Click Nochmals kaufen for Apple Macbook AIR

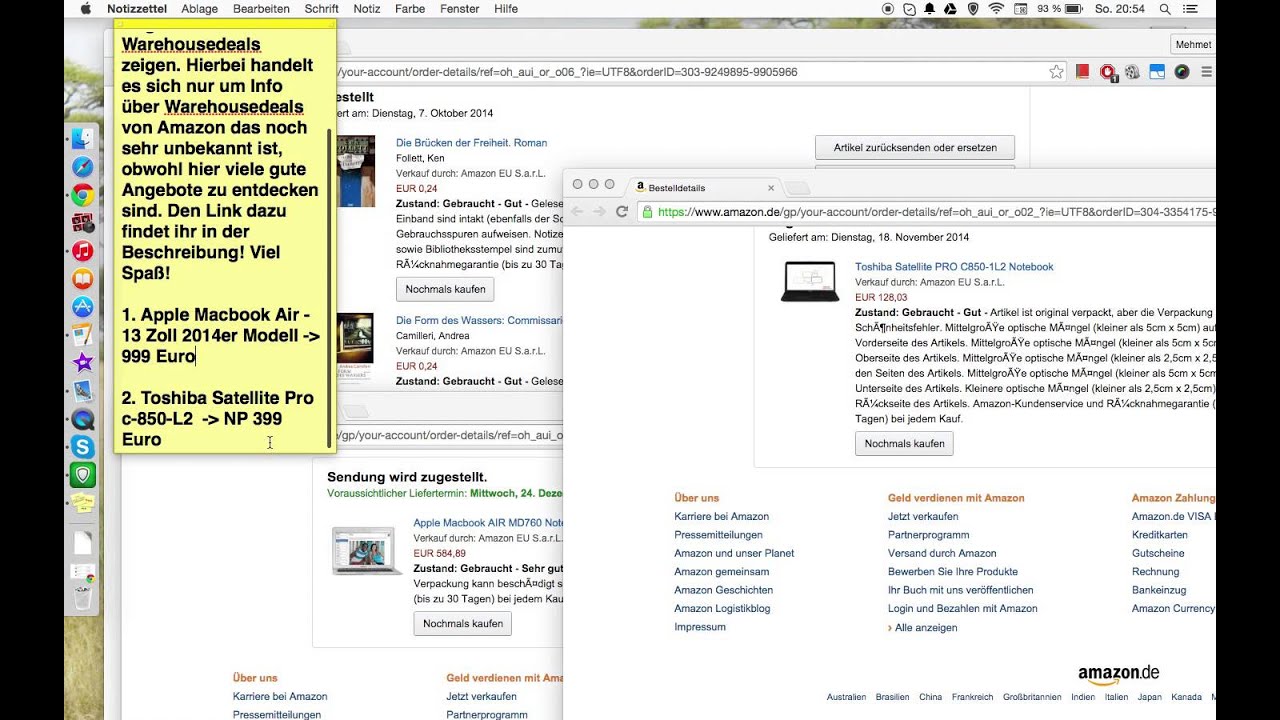coord(463,623)
